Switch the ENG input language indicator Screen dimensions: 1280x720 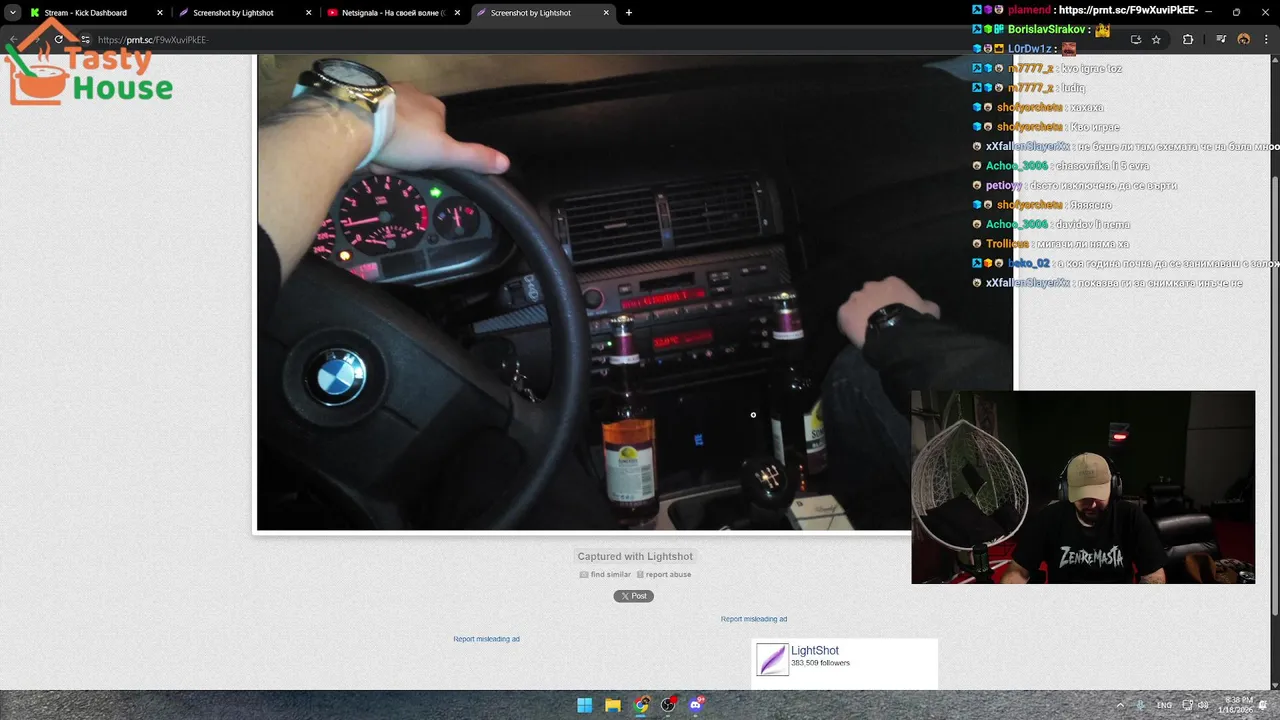(x=1164, y=705)
